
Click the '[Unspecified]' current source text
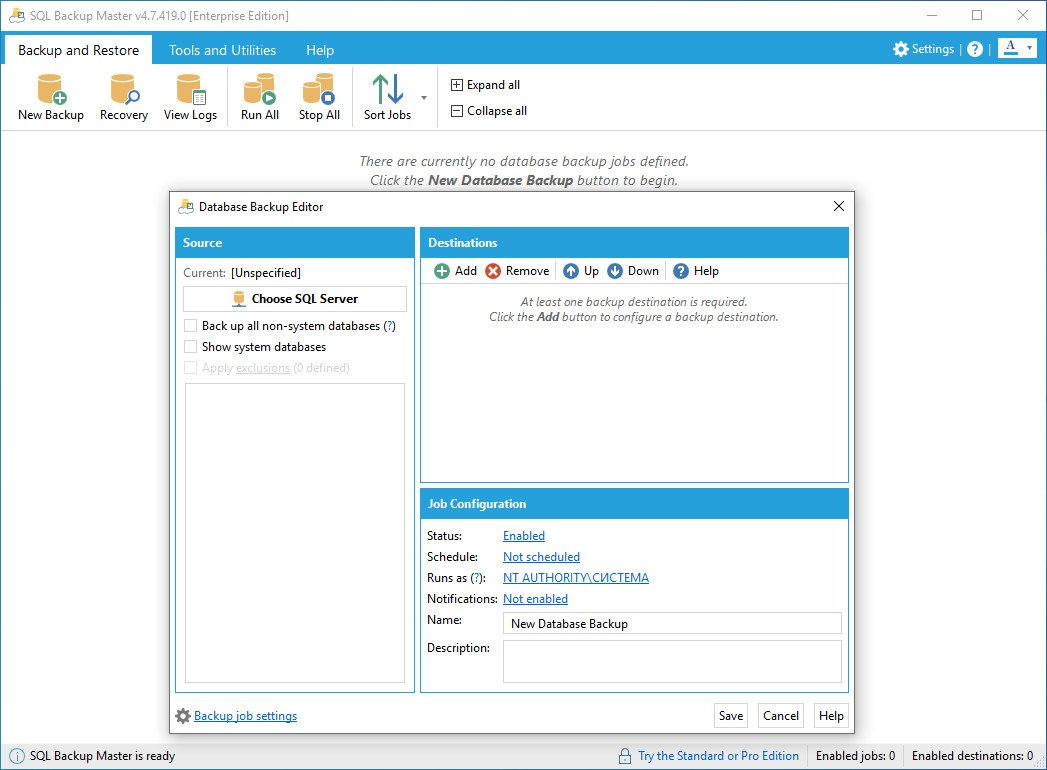(x=266, y=272)
